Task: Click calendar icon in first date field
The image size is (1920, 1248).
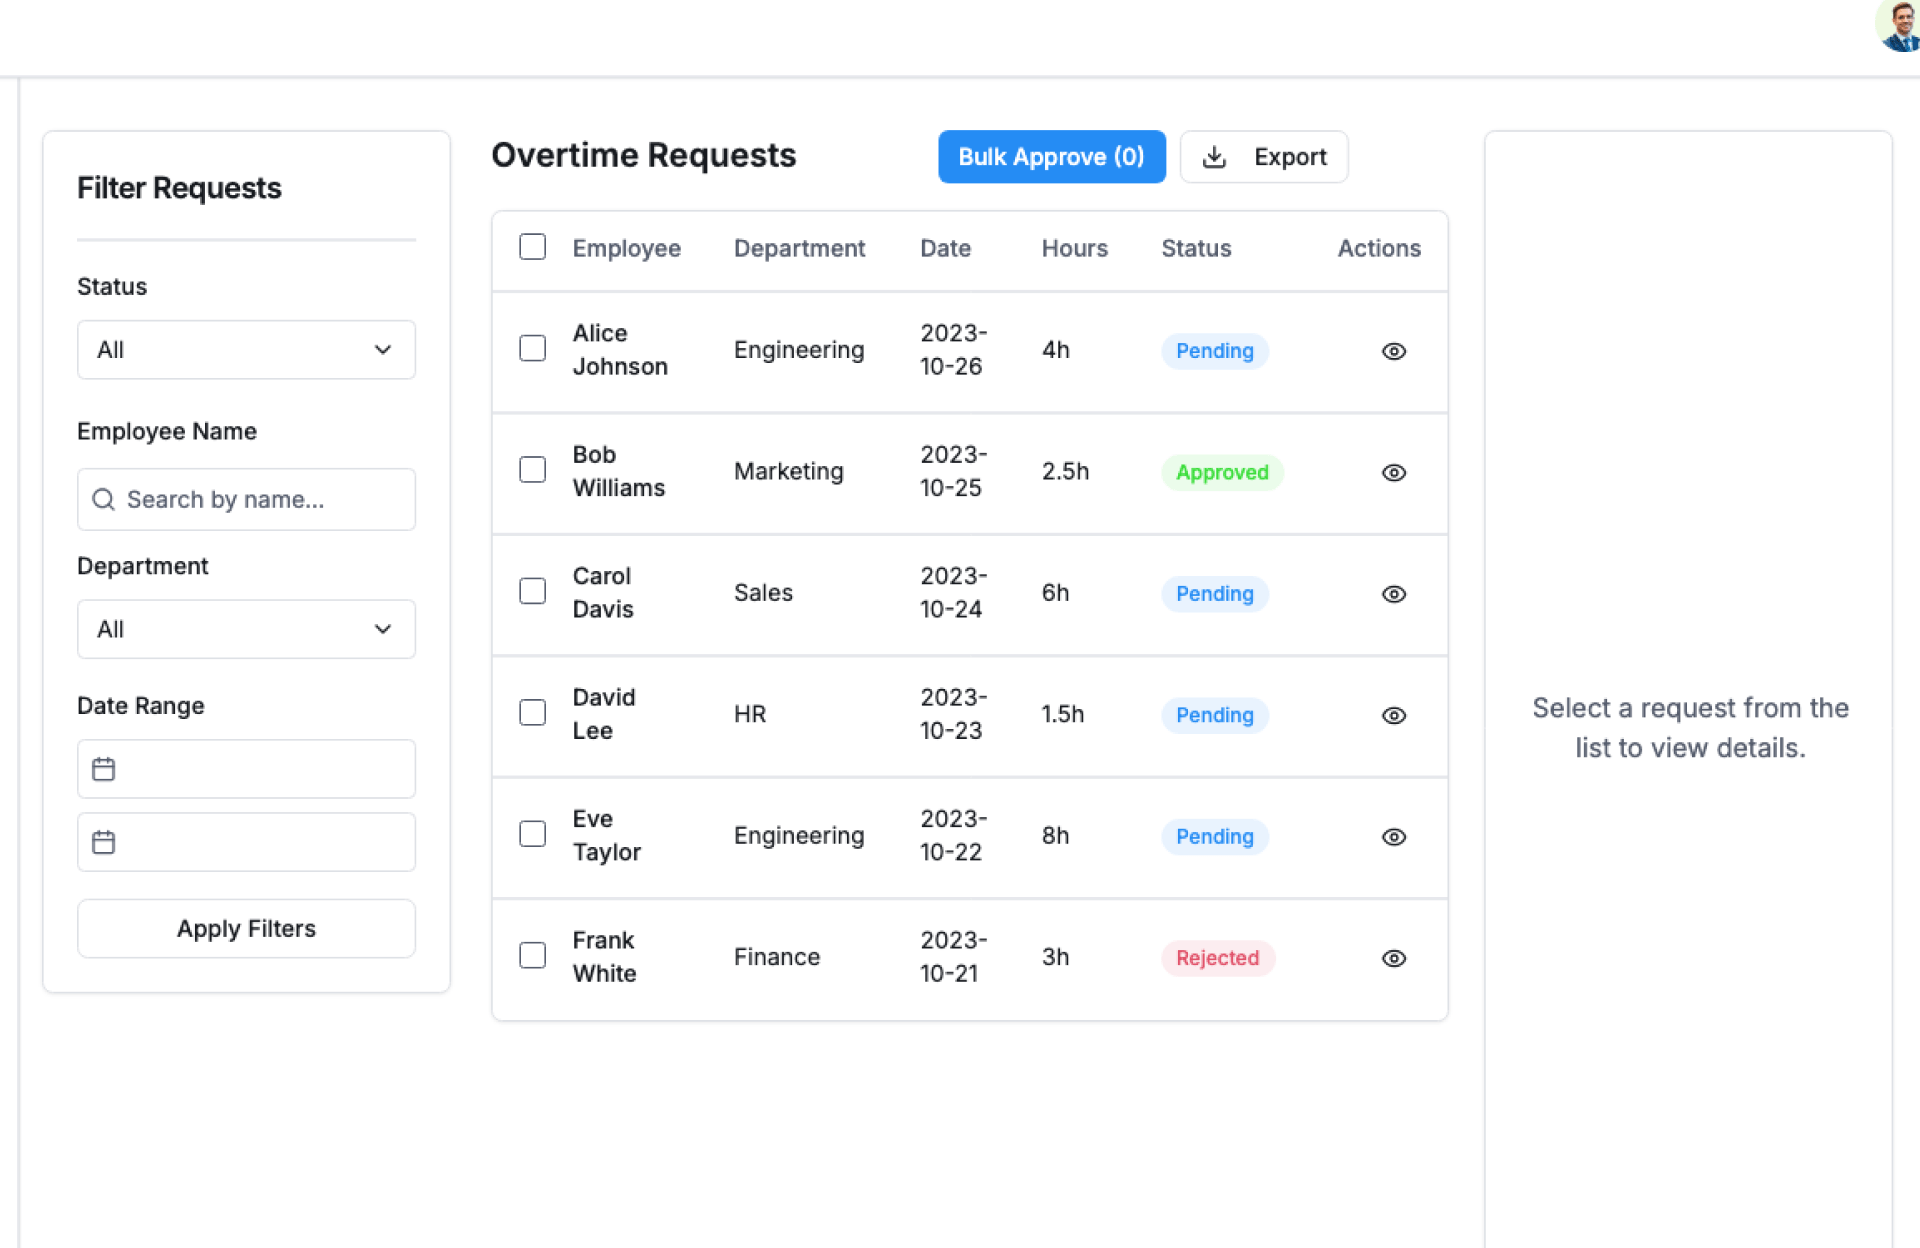Action: pos(104,769)
